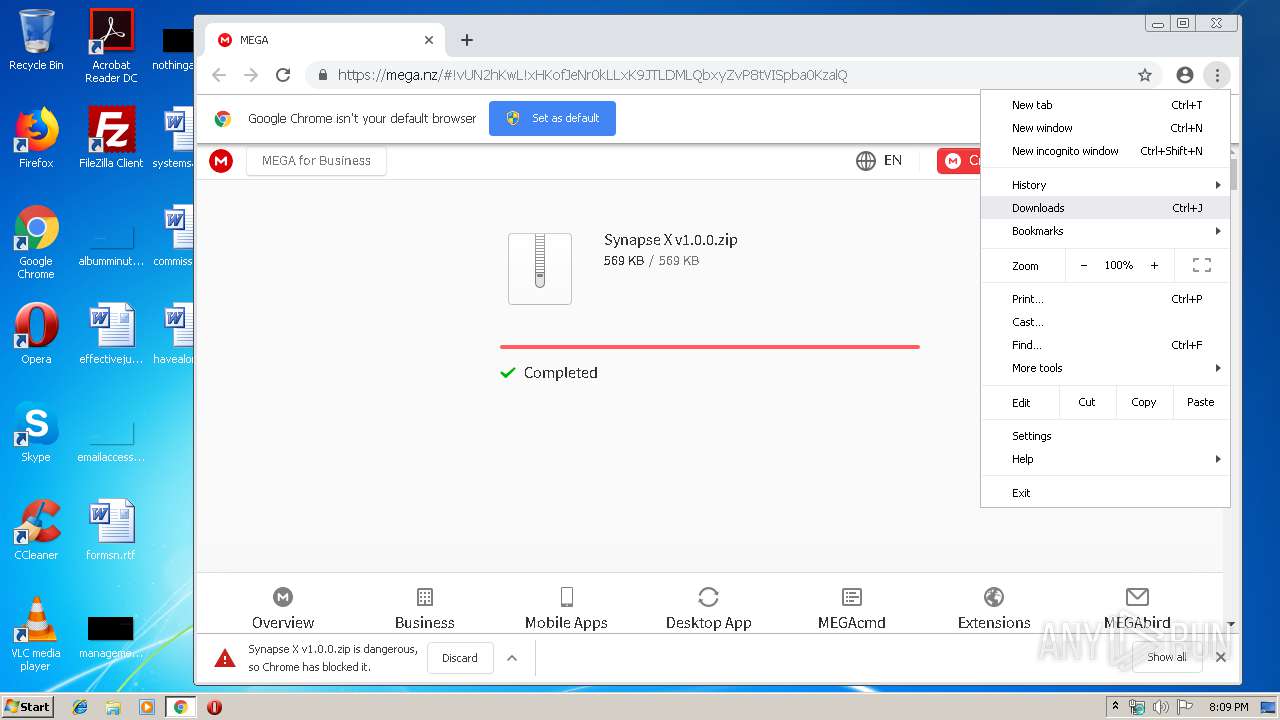Go forward to next page
This screenshot has width=1280, height=720.
[251, 75]
